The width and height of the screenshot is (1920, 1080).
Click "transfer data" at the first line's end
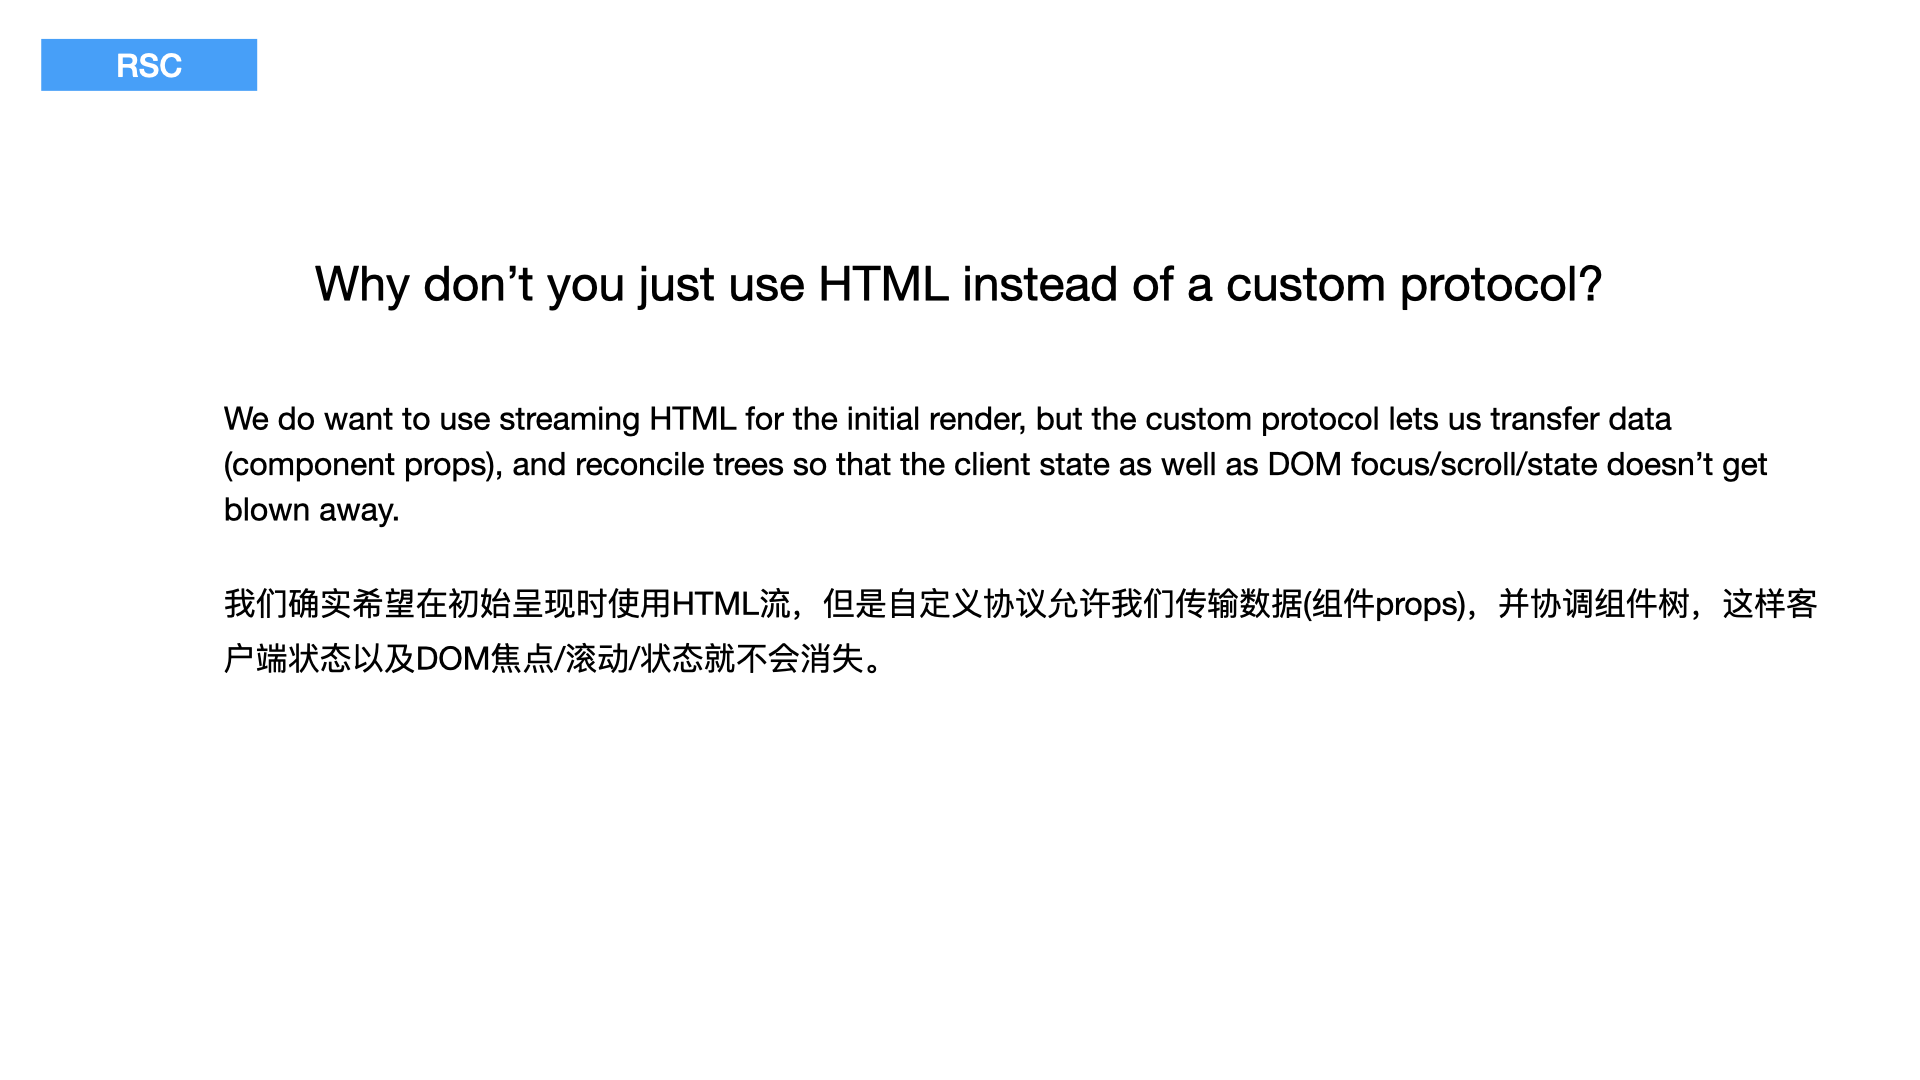coord(1580,419)
